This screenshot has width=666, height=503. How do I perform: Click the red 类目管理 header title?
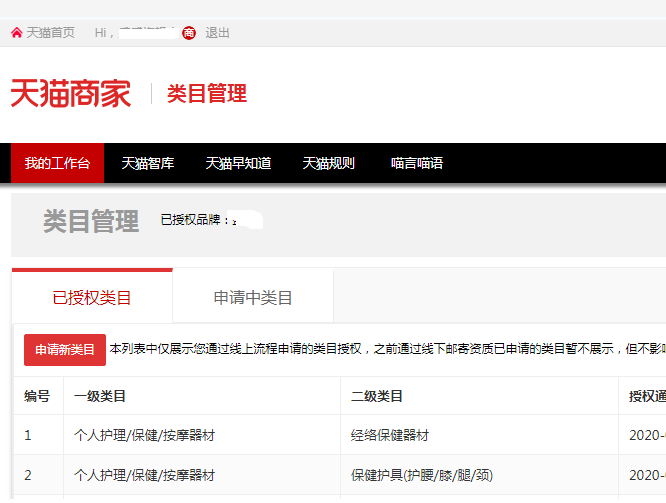click(207, 93)
